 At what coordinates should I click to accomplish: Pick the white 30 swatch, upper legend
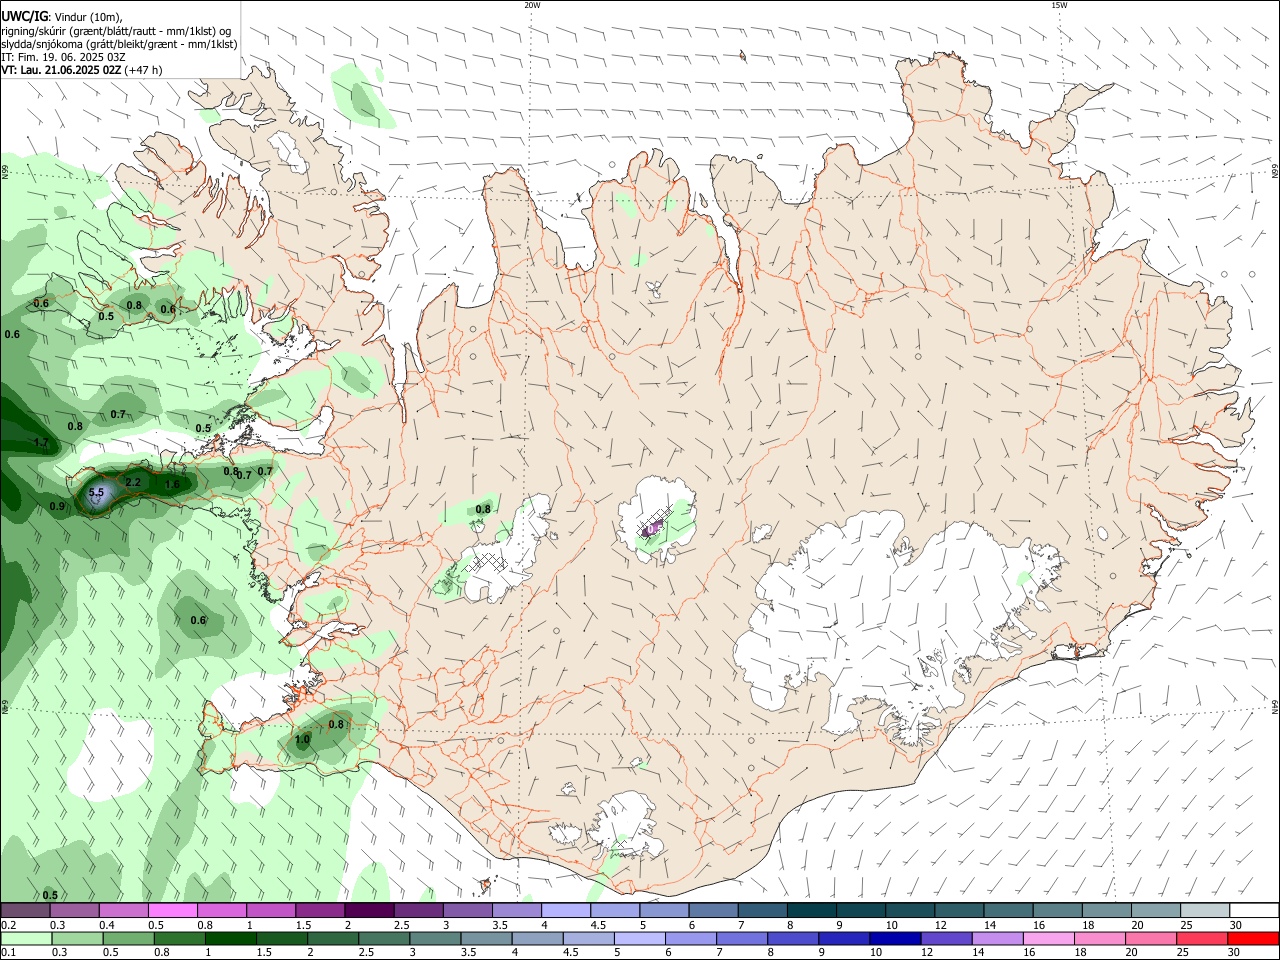(1254, 910)
